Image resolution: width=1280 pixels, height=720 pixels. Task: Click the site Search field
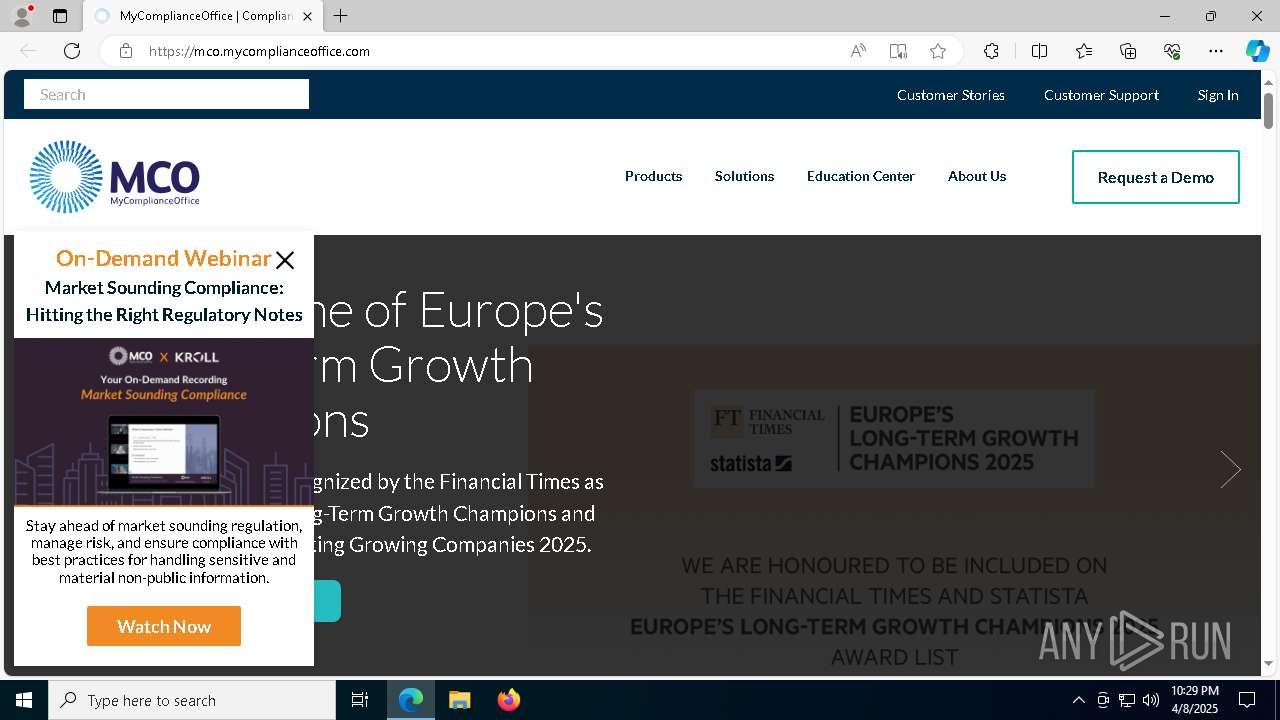click(166, 94)
